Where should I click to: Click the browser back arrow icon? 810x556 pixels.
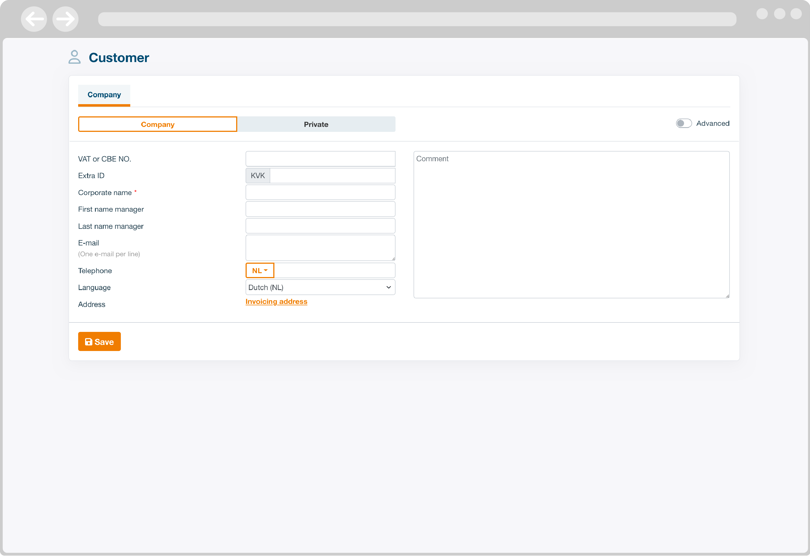pyautogui.click(x=34, y=19)
